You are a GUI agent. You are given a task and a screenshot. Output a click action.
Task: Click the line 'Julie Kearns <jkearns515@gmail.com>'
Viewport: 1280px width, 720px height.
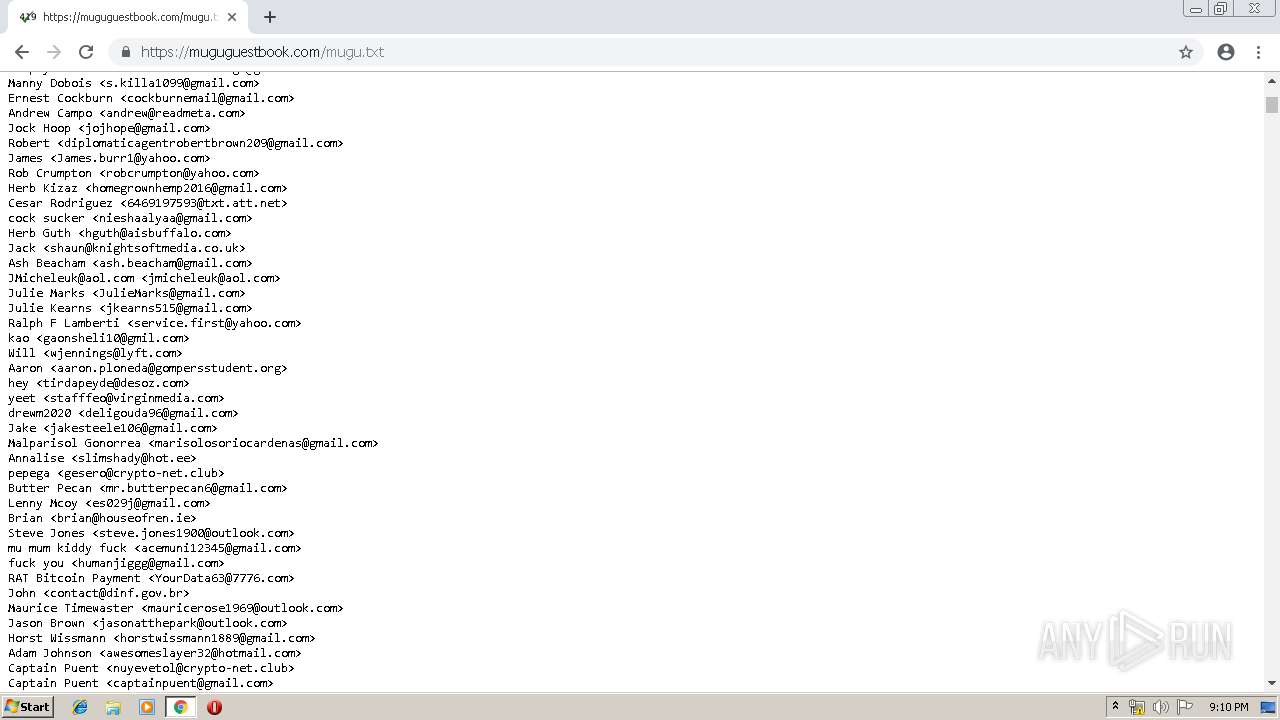130,308
